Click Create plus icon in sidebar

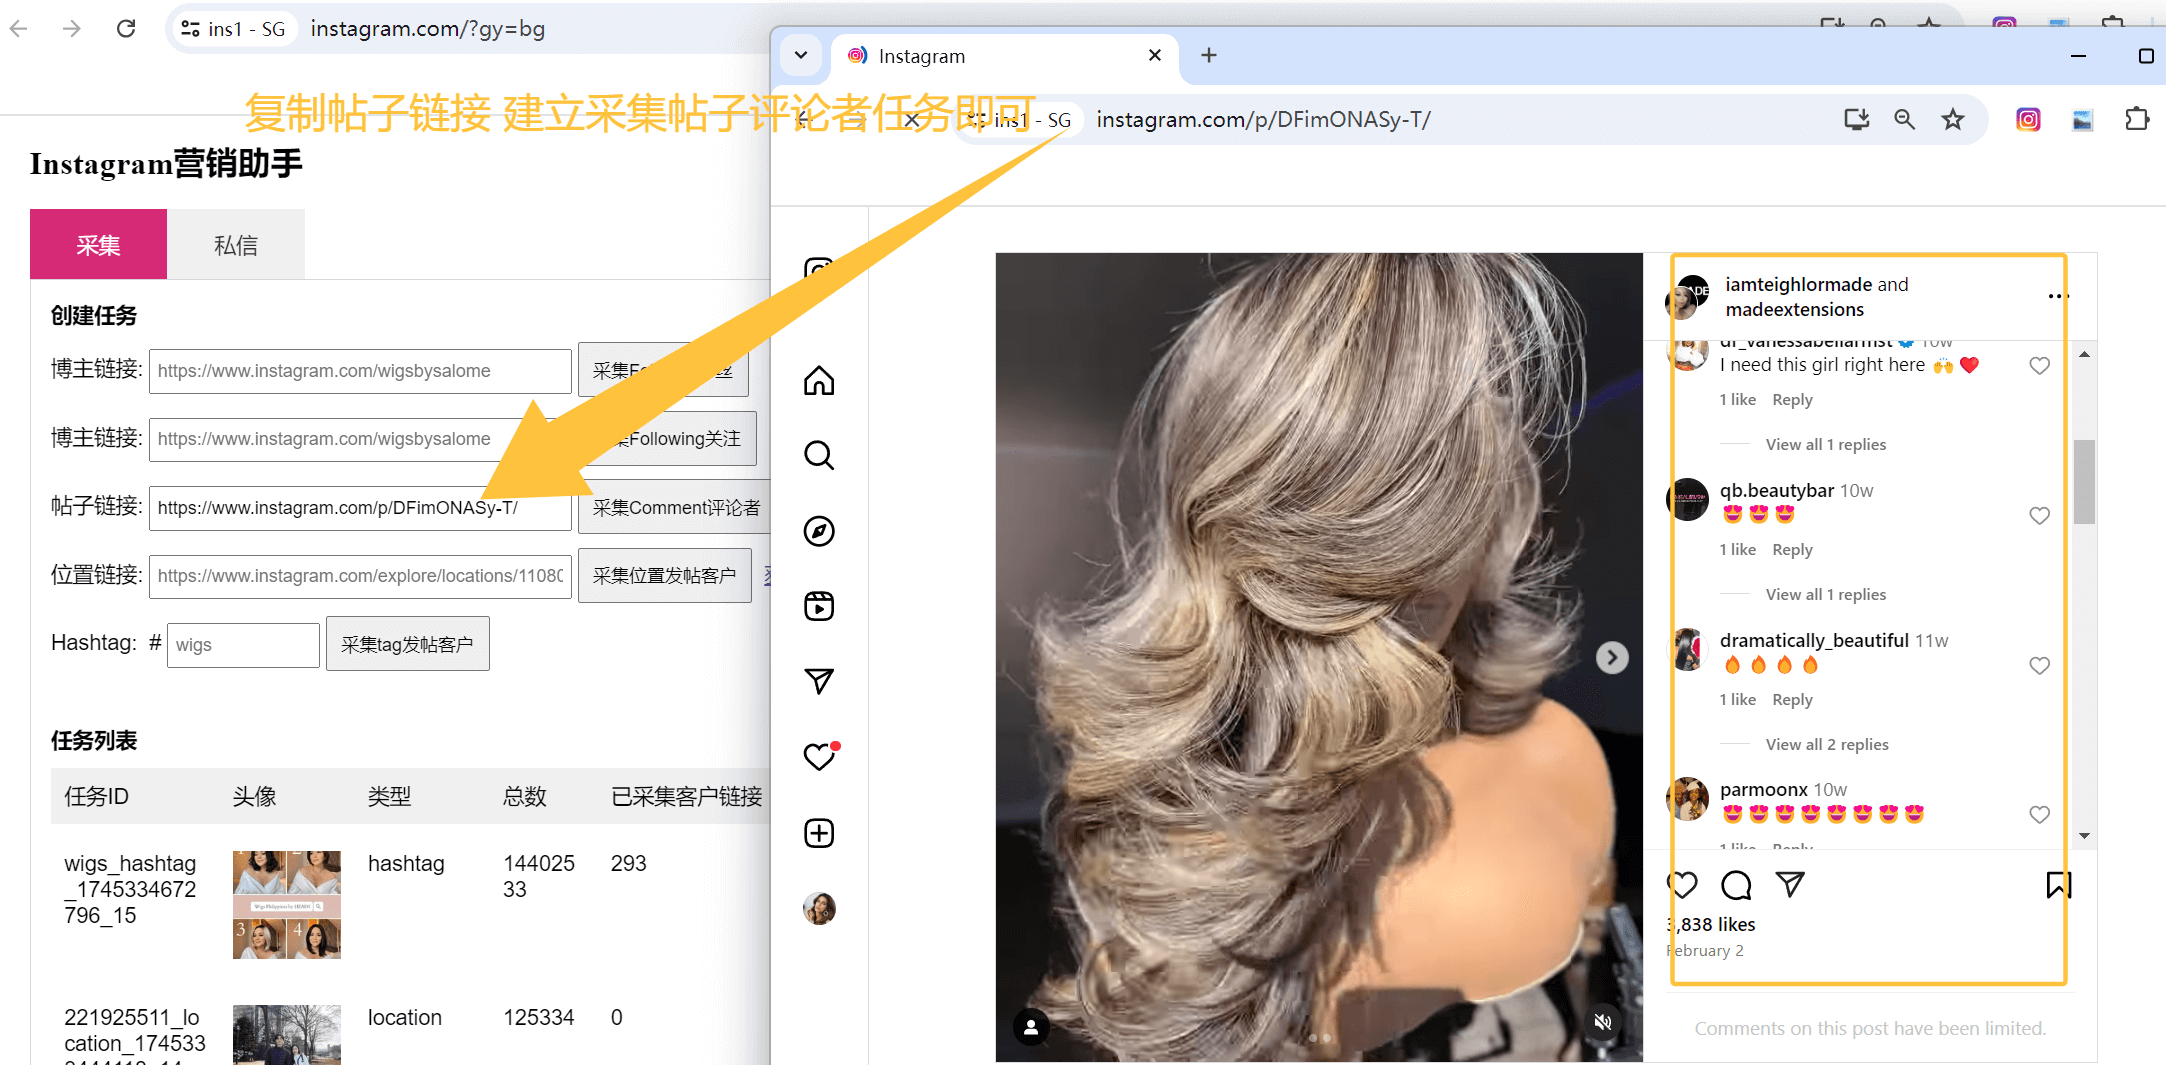819,833
